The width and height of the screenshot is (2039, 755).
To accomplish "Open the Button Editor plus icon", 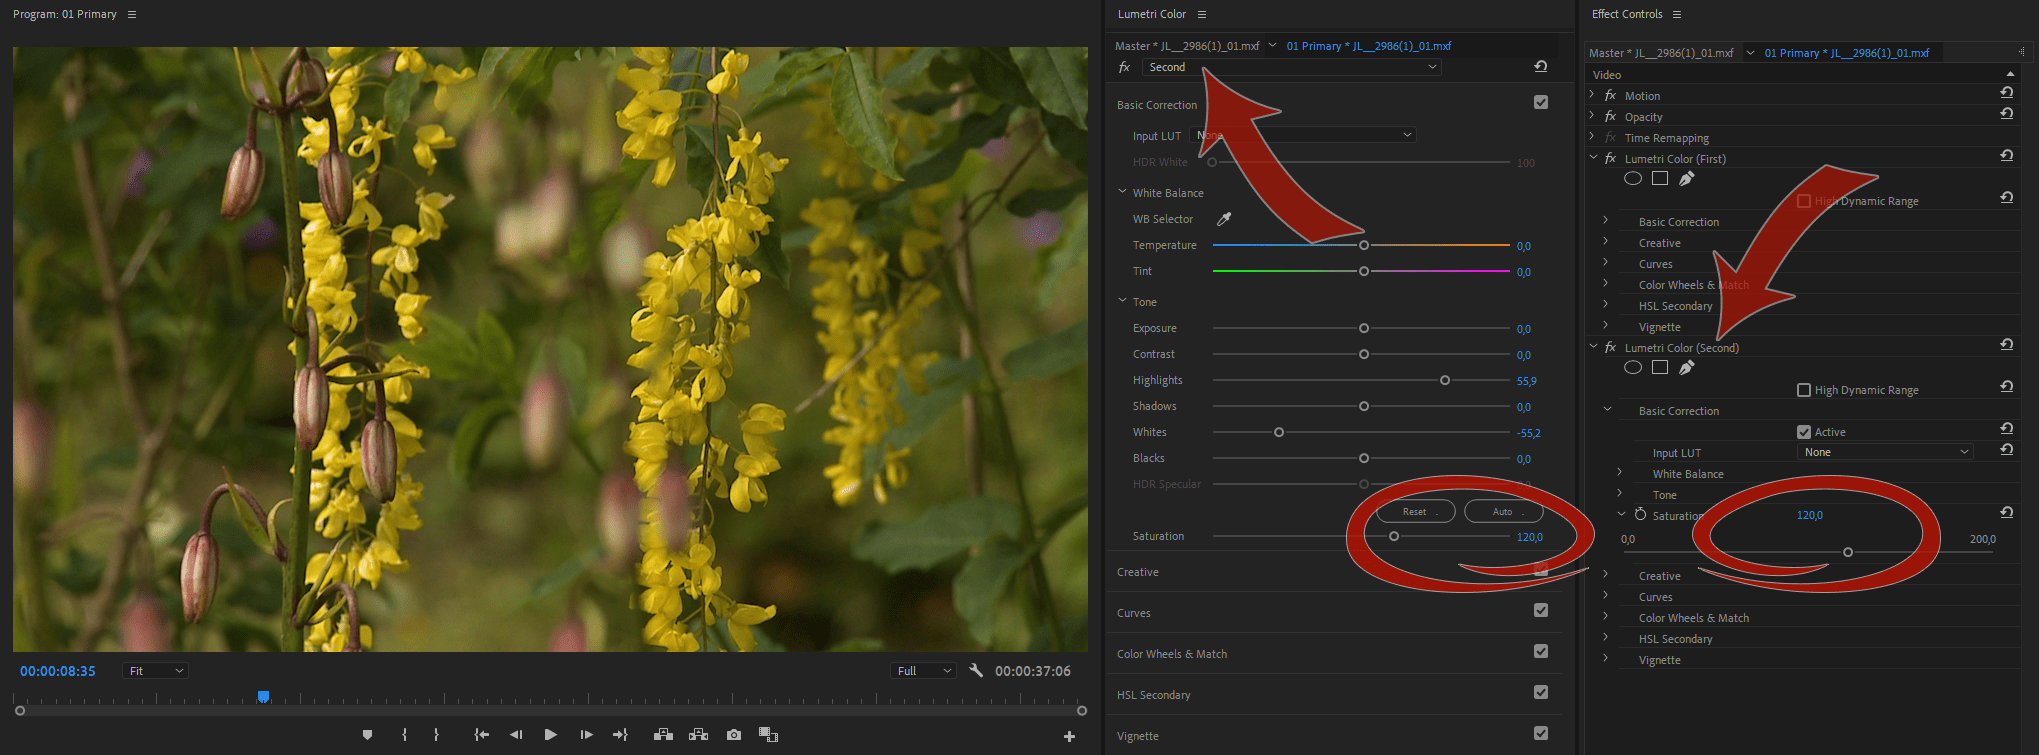I will pos(1069,737).
